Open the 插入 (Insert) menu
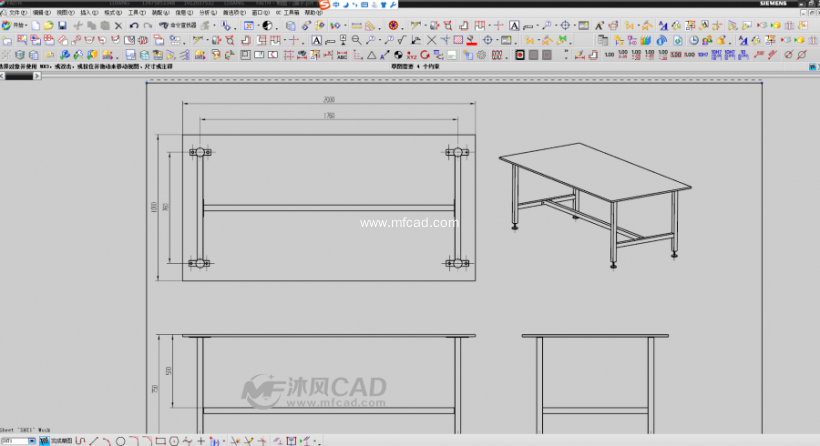Viewport: 820px width, 446px height. (x=89, y=13)
